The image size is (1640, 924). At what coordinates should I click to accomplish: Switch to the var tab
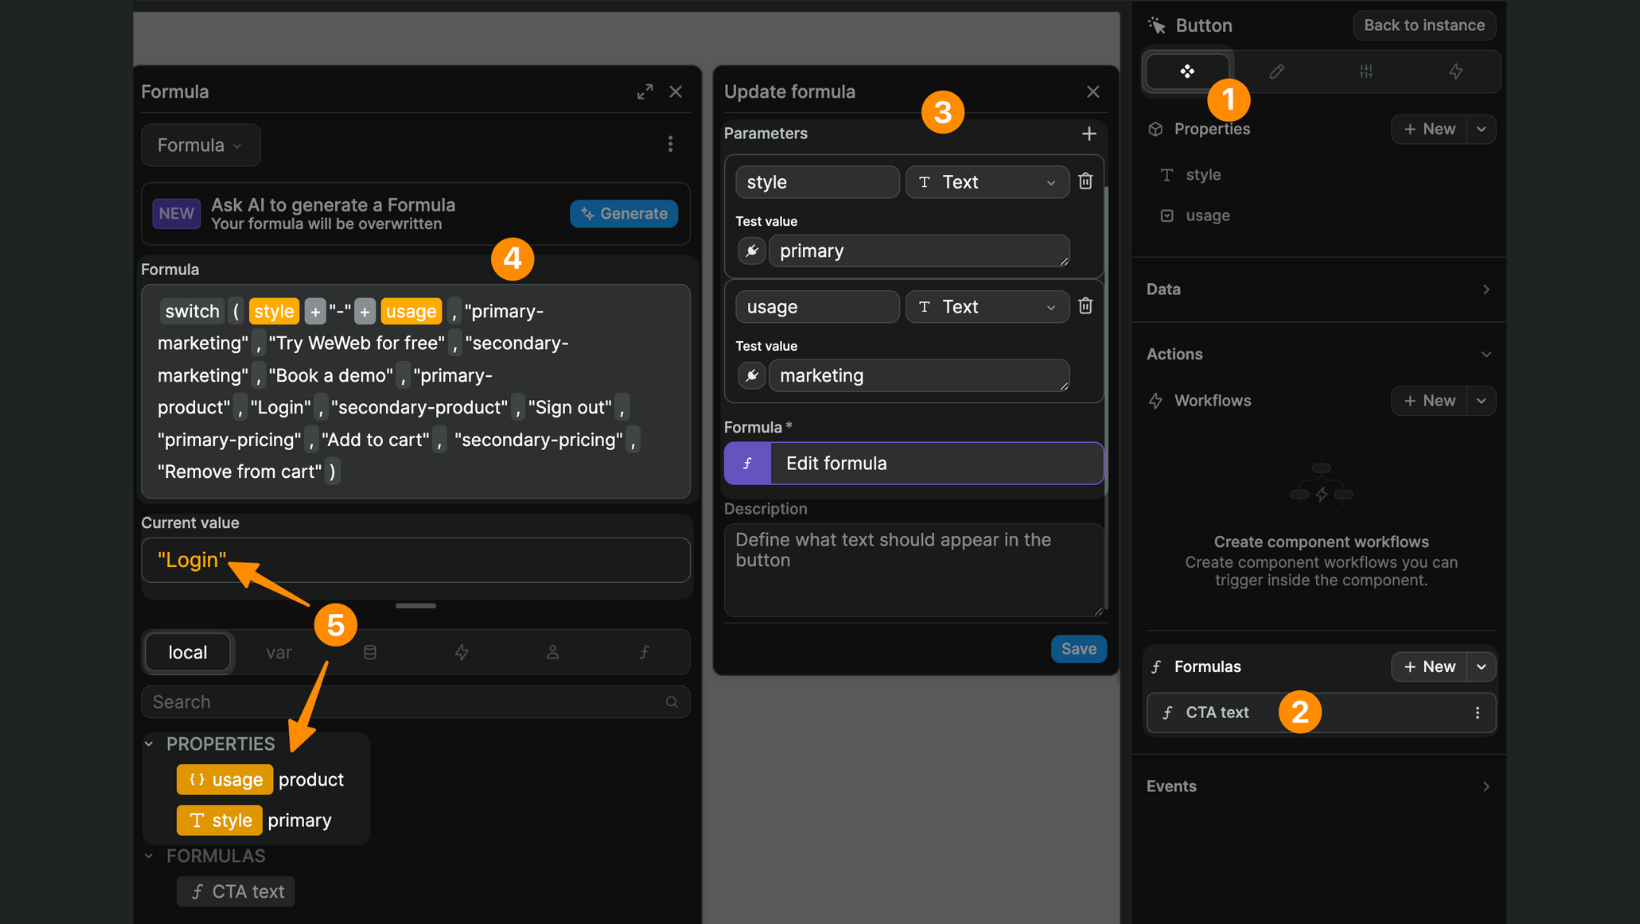[x=279, y=653]
